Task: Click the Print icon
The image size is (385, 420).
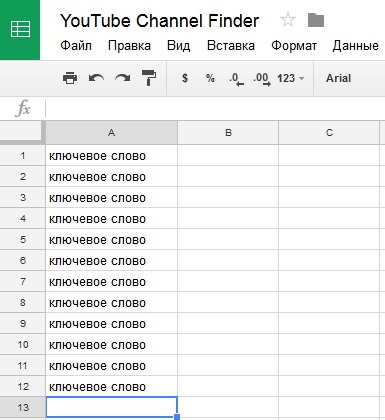Action: tap(70, 78)
